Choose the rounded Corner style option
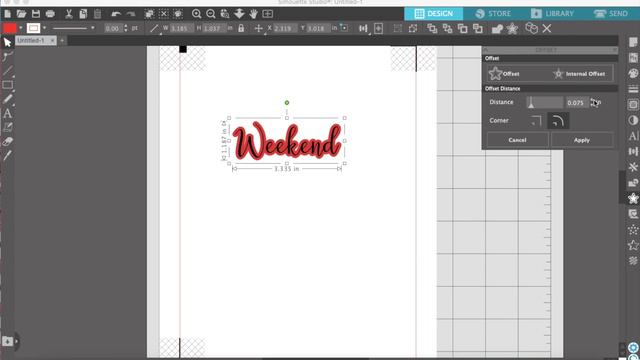640x360 pixels. (x=558, y=121)
